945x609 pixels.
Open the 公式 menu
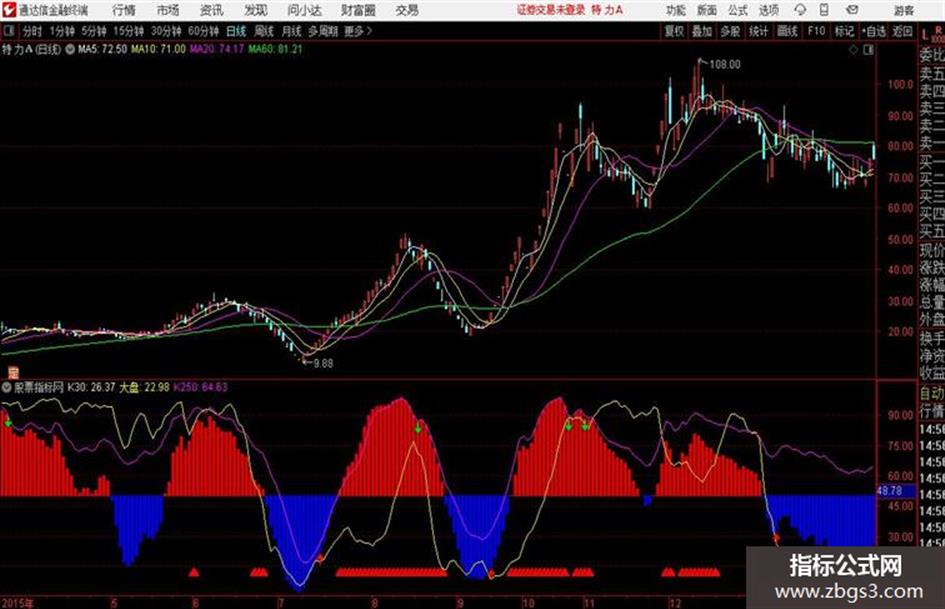pos(738,10)
